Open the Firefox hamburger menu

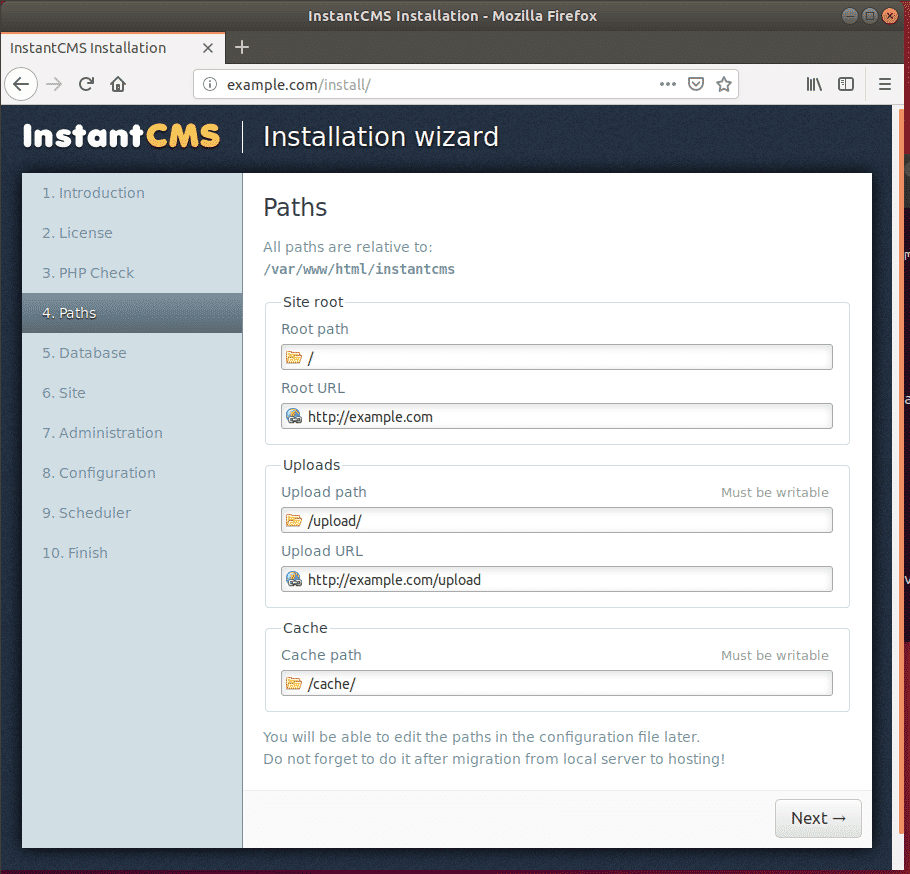point(885,84)
